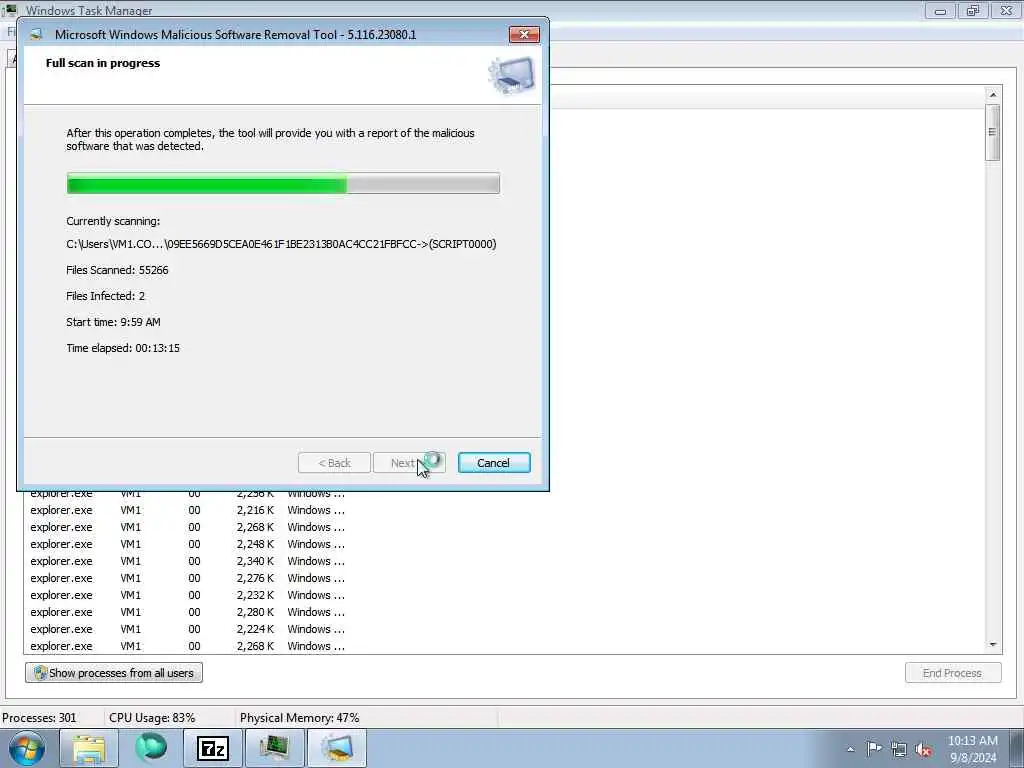Select explorer.exe row using 2,216 K

pos(187,510)
